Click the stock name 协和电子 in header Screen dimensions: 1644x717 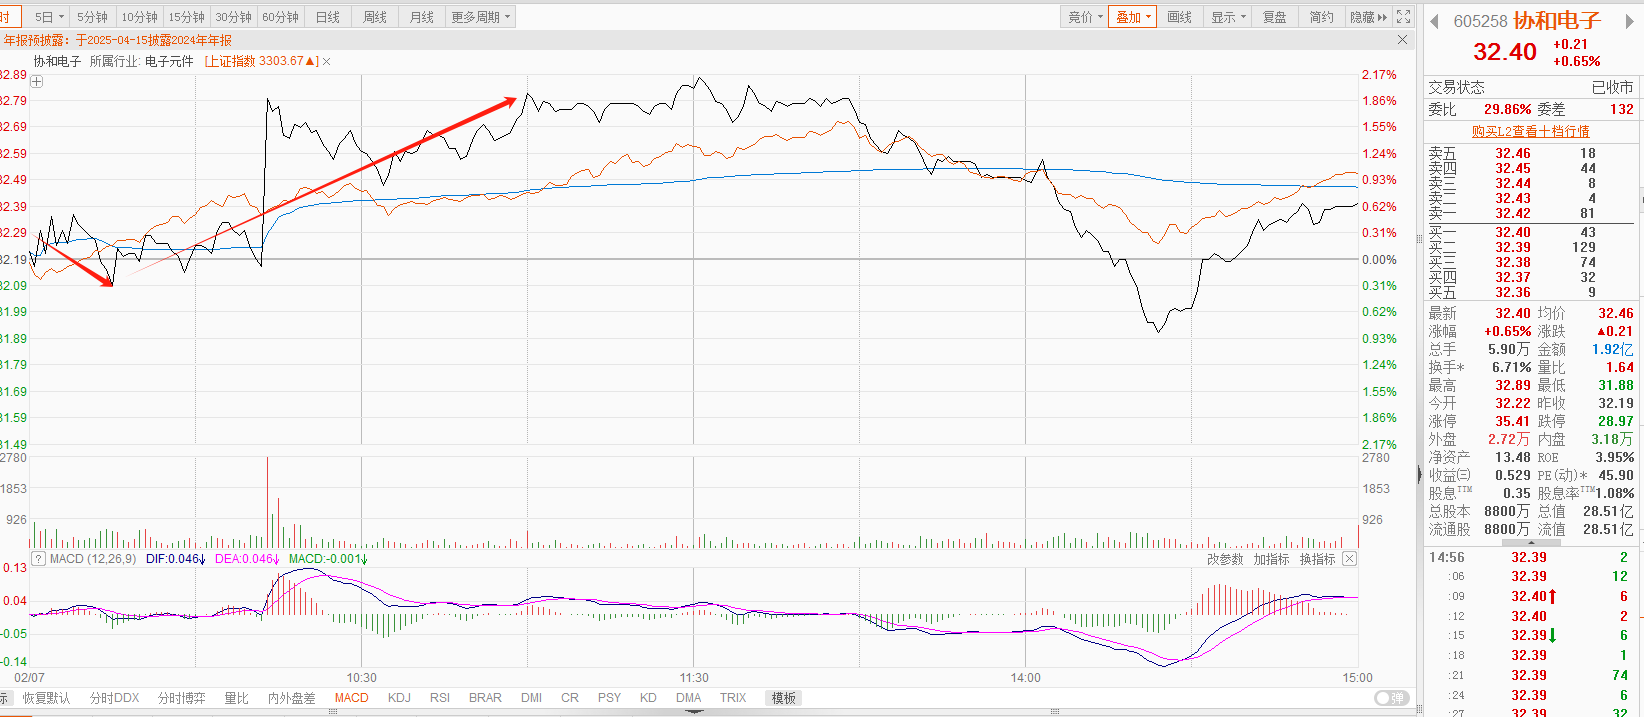coord(1557,21)
